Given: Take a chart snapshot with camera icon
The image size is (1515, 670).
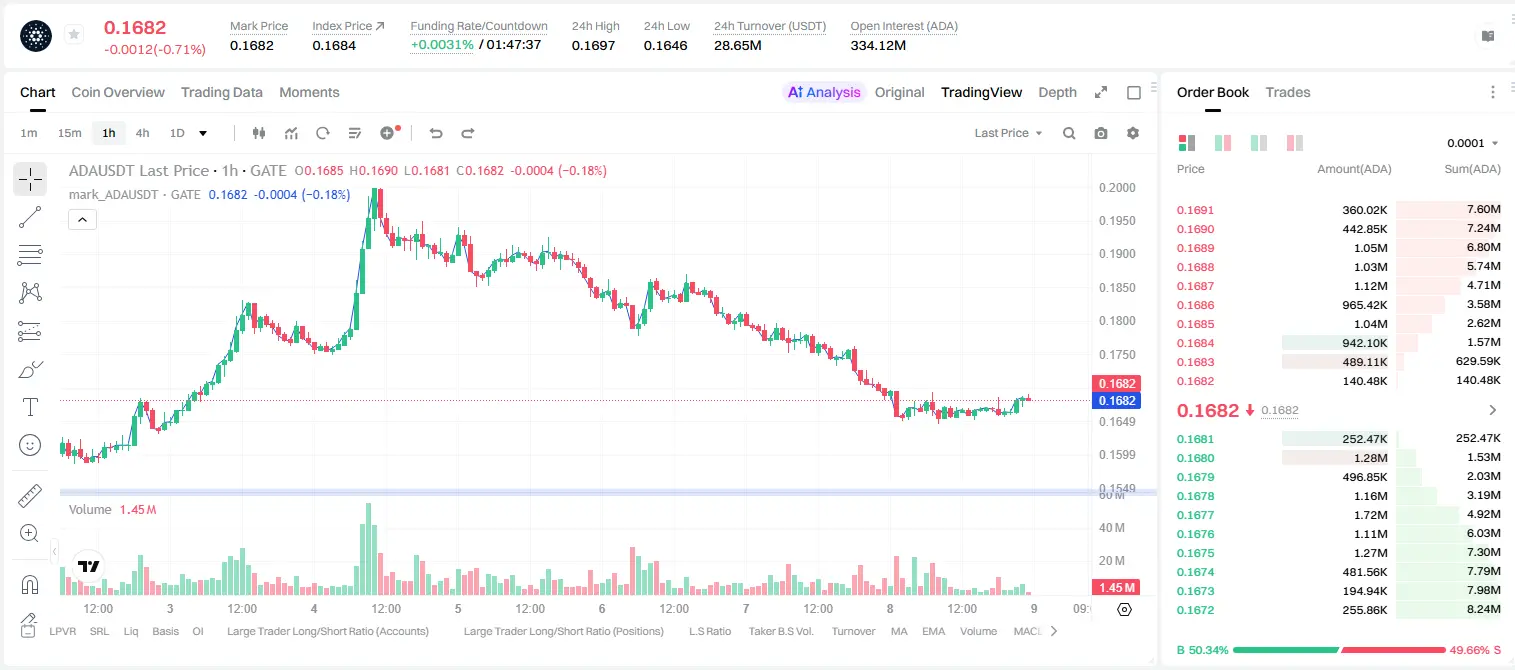Looking at the screenshot, I should 1101,133.
